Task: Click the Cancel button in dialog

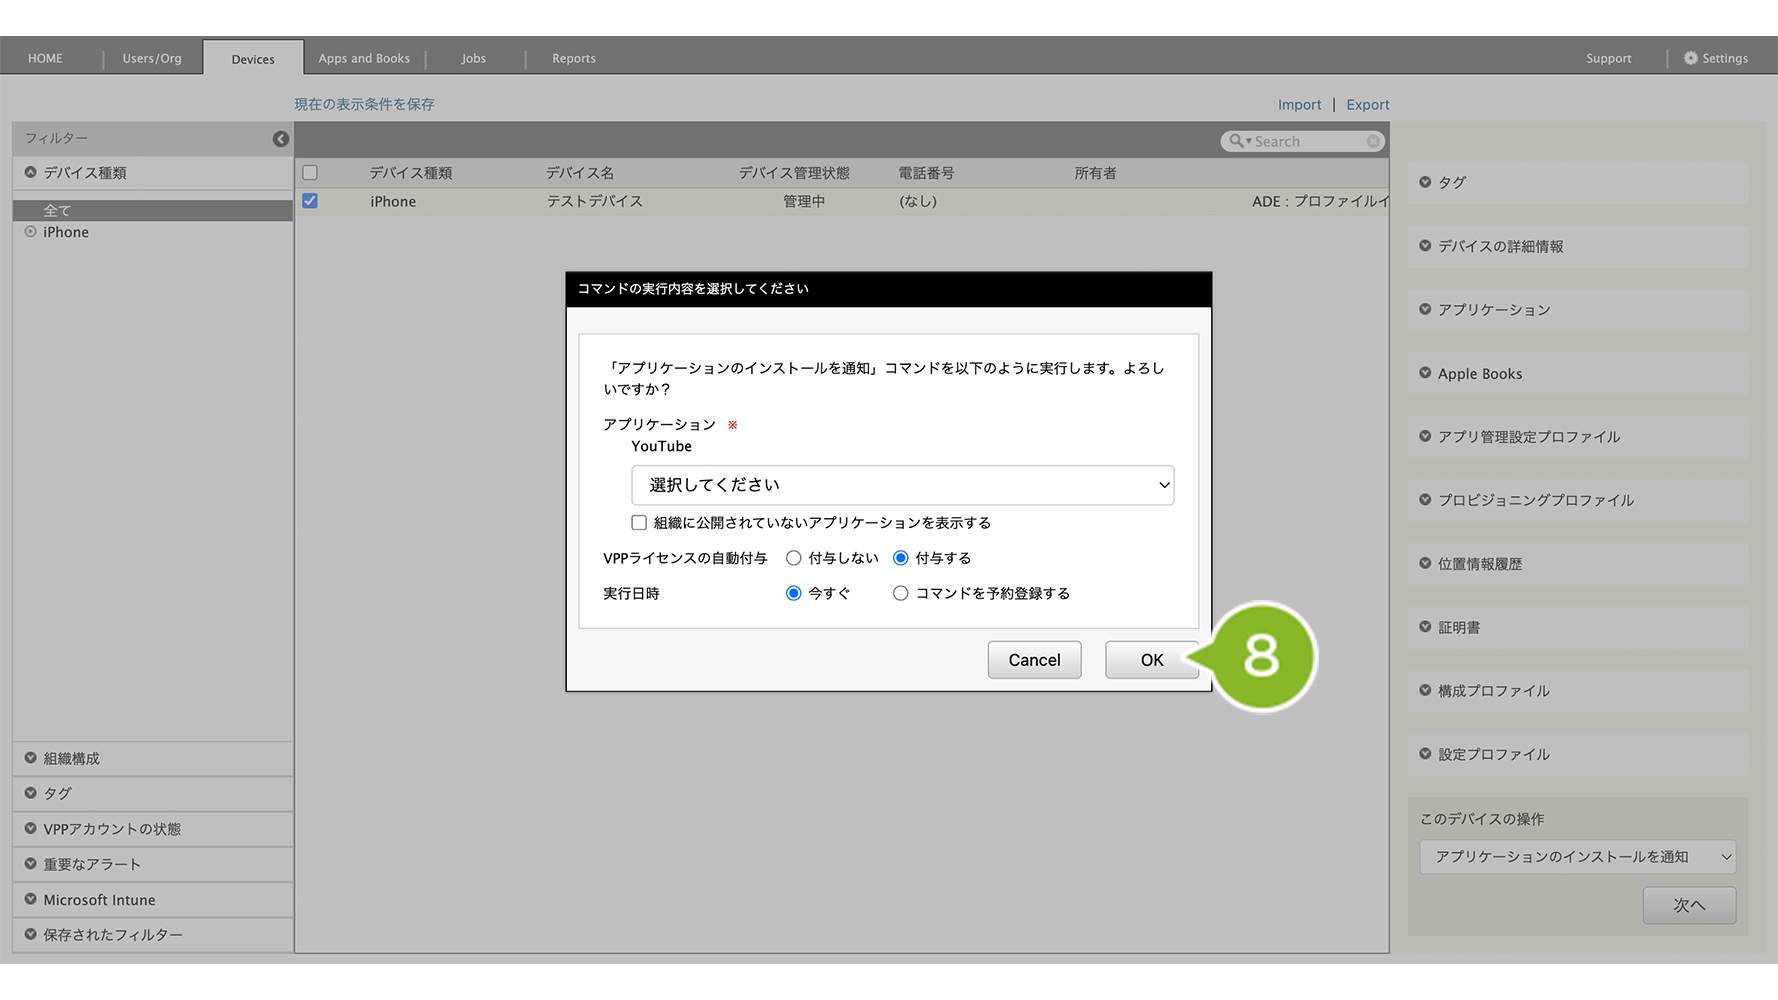Action: coord(1034,660)
